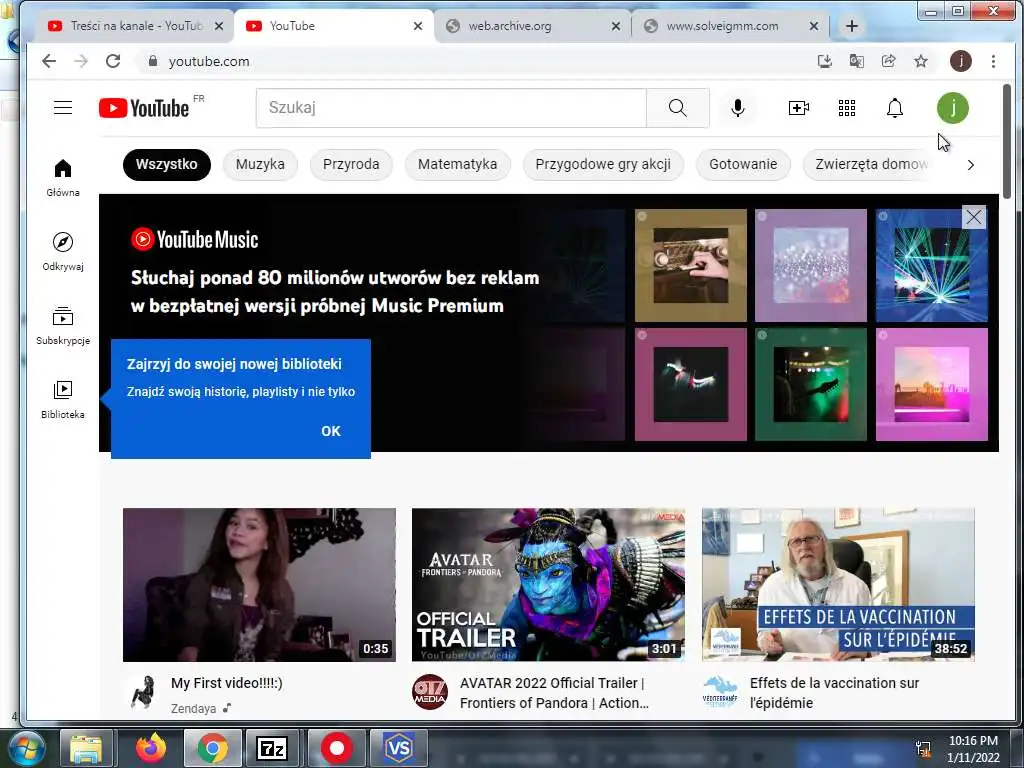Image resolution: width=1024 pixels, height=768 pixels.
Task: Open the notifications bell
Action: pos(895,108)
